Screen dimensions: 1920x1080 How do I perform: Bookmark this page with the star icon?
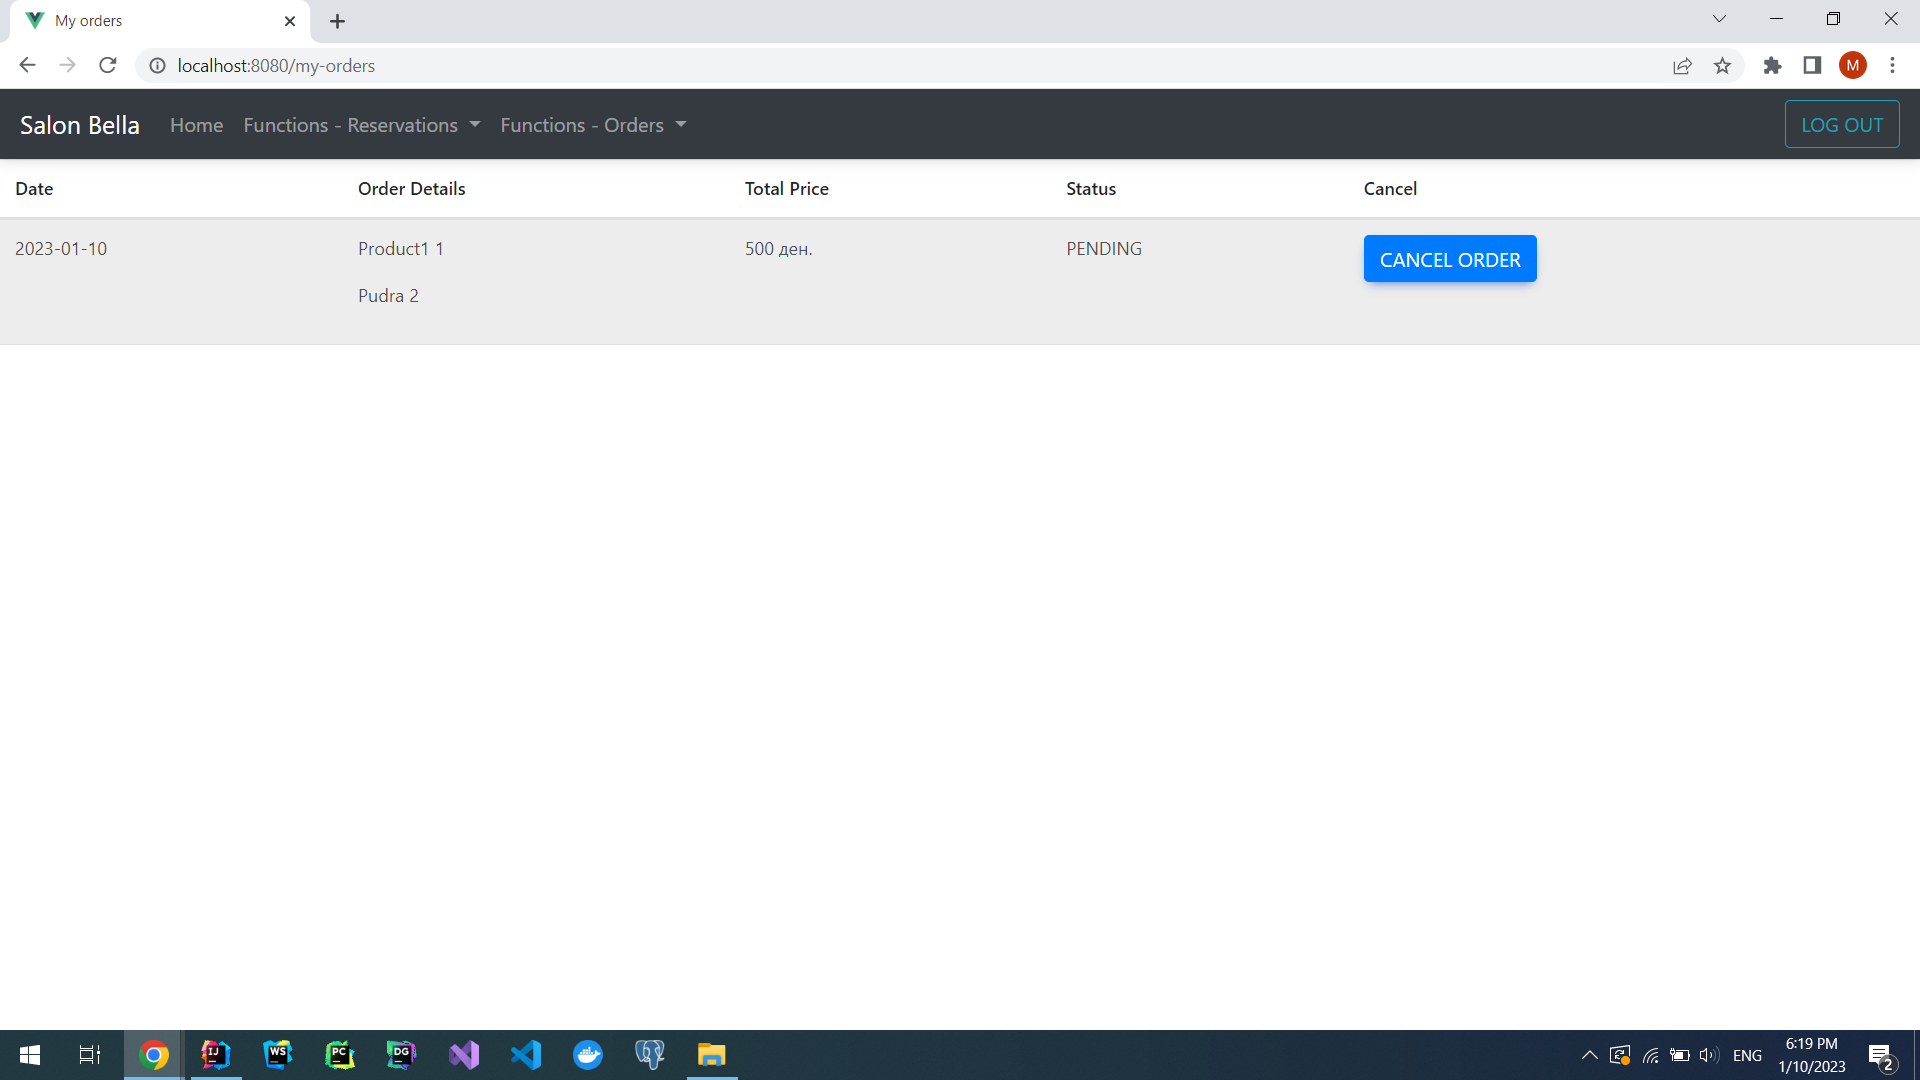click(x=1722, y=66)
